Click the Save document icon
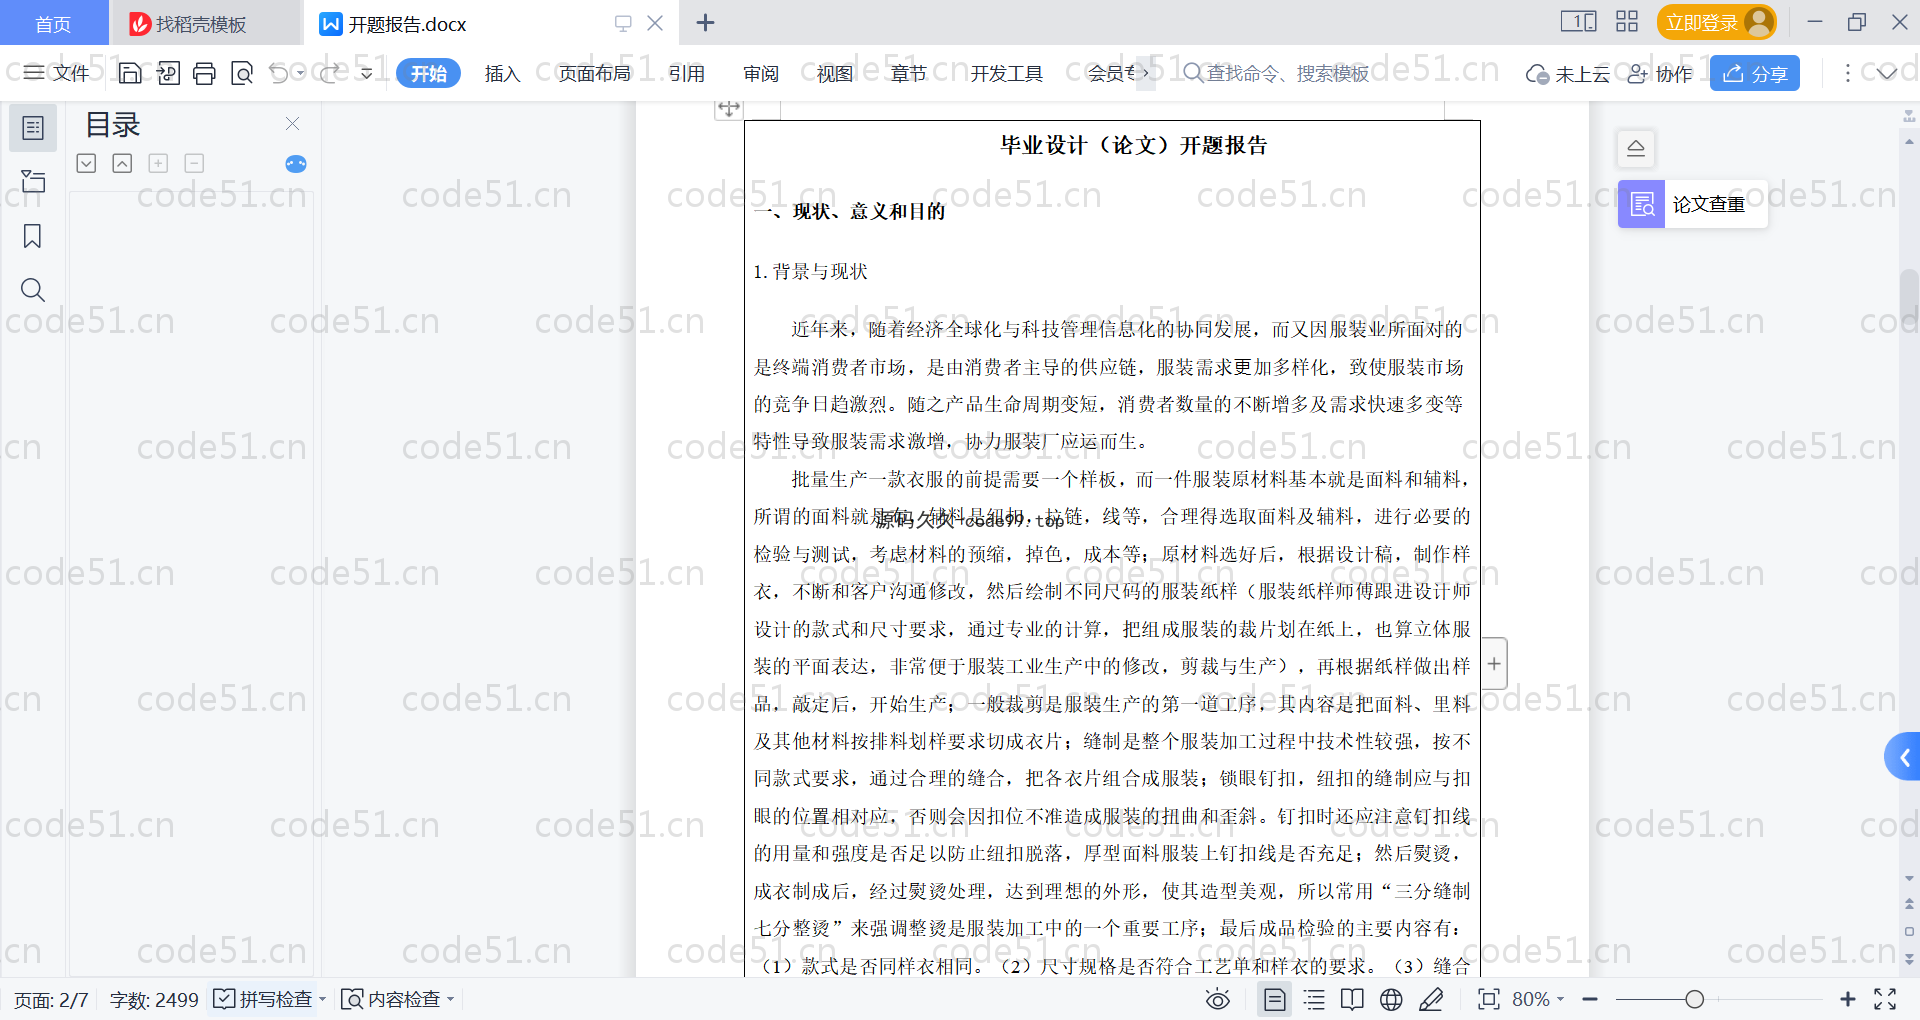 (130, 73)
